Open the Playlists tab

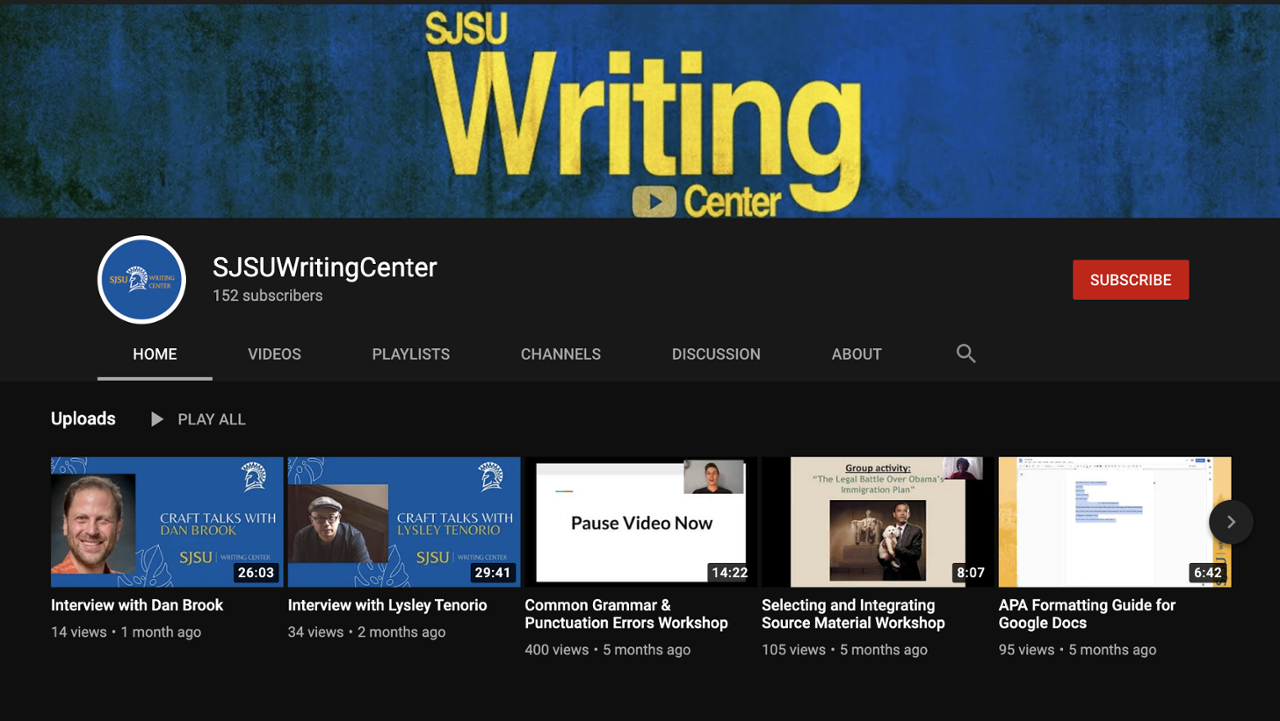(x=411, y=354)
